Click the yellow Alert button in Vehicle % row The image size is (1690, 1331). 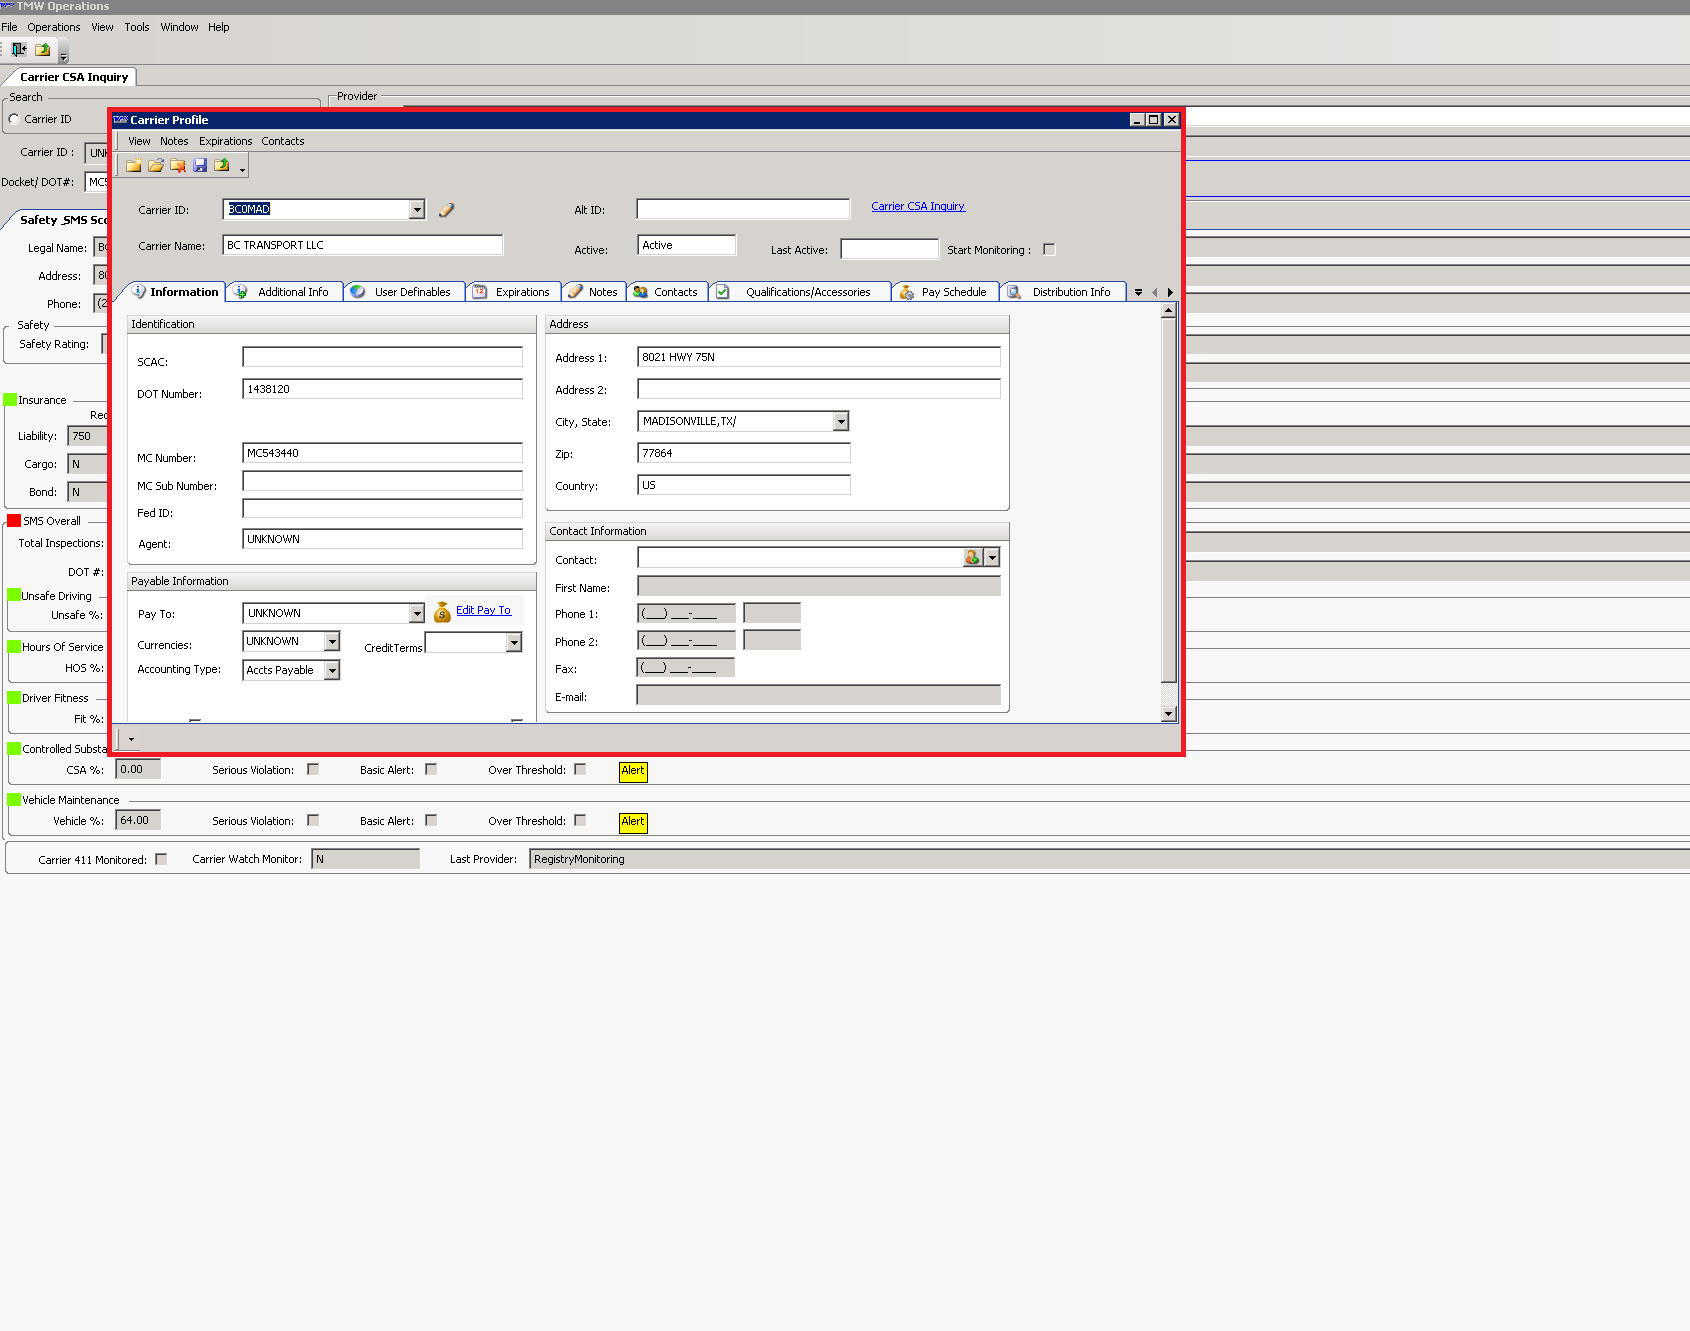pos(633,822)
